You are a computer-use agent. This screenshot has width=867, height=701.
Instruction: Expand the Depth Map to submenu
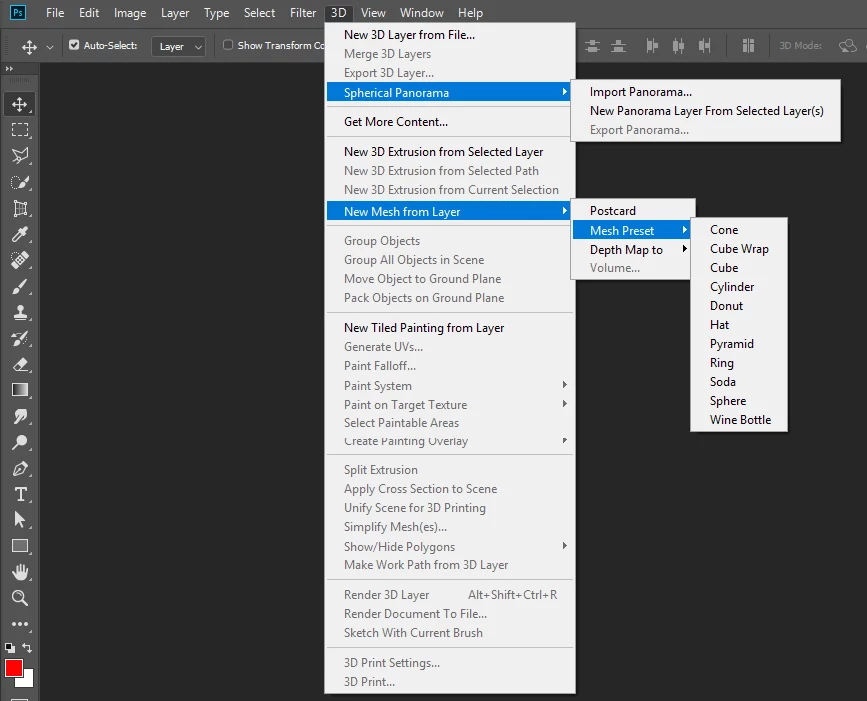631,250
